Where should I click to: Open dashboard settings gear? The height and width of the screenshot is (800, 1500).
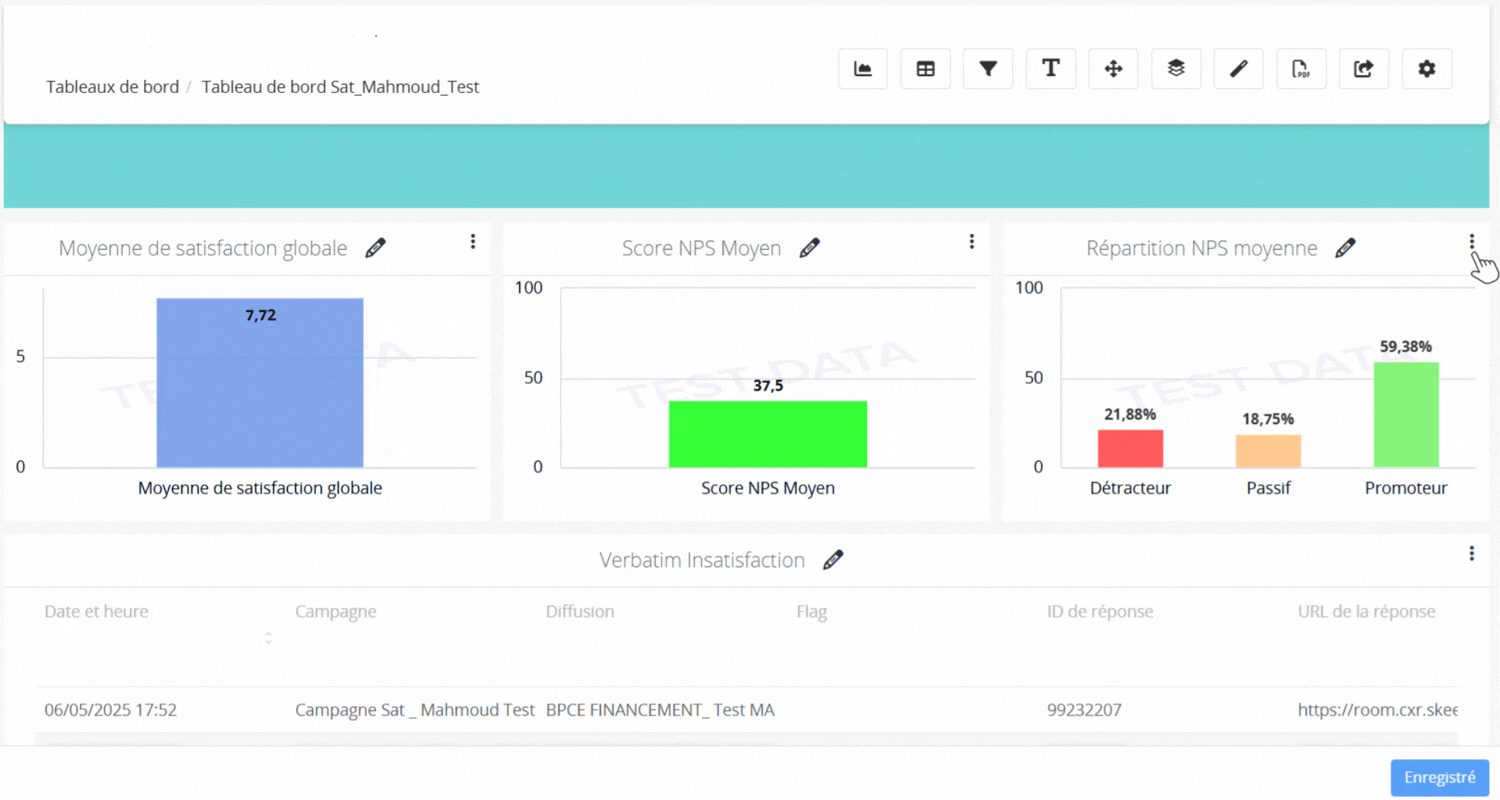tap(1427, 69)
